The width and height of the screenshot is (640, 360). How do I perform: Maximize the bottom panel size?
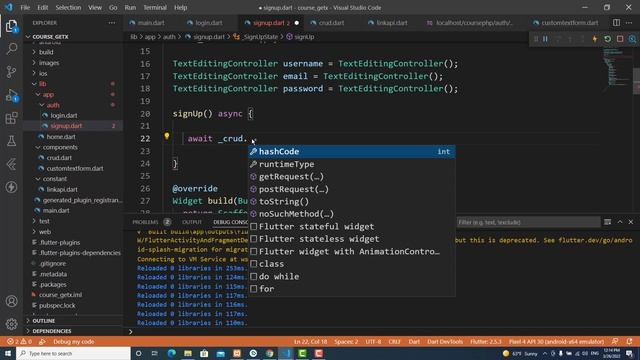point(620,222)
